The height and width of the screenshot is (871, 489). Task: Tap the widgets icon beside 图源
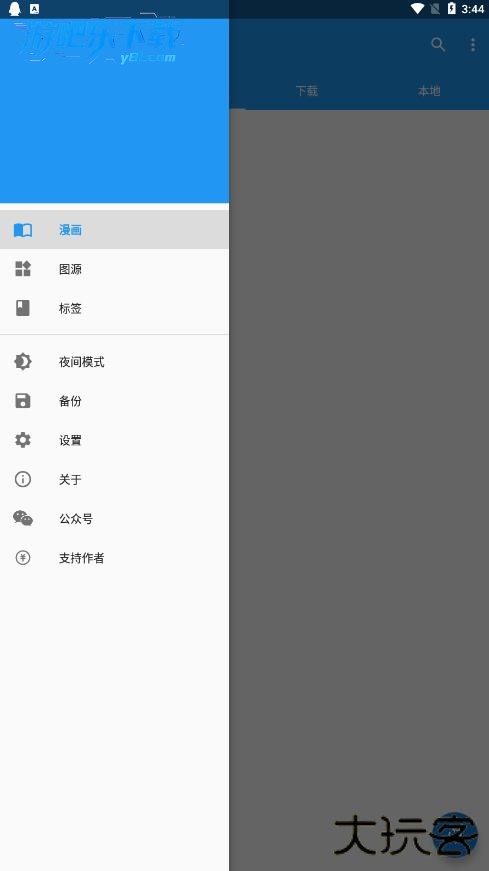click(23, 269)
